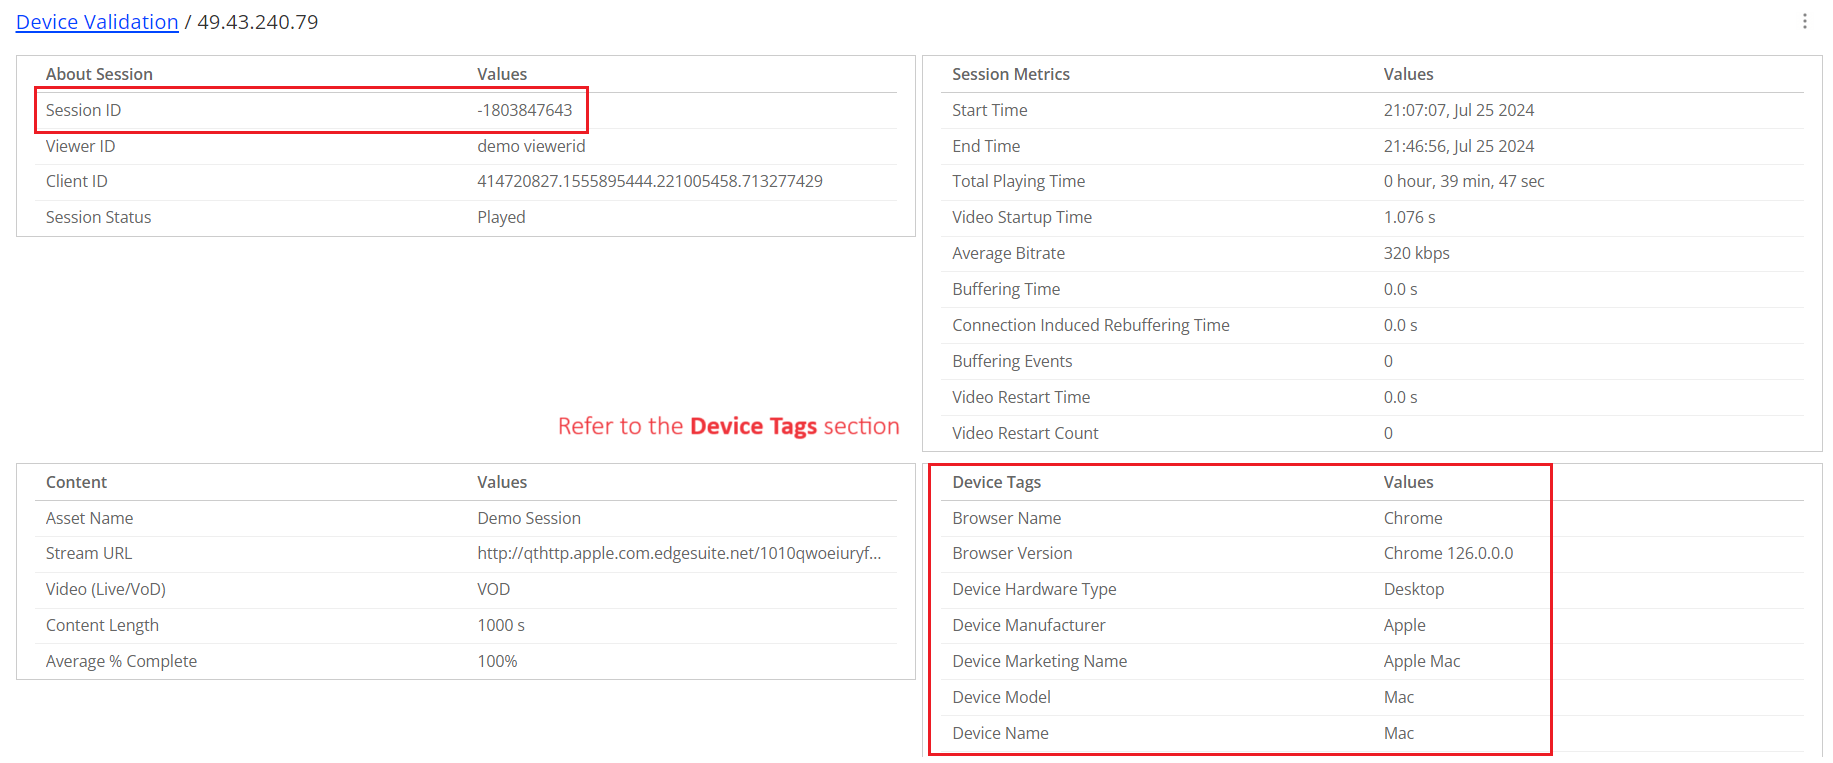Image resolution: width=1833 pixels, height=763 pixels.
Task: Click the Session Status value Played
Action: pos(501,217)
